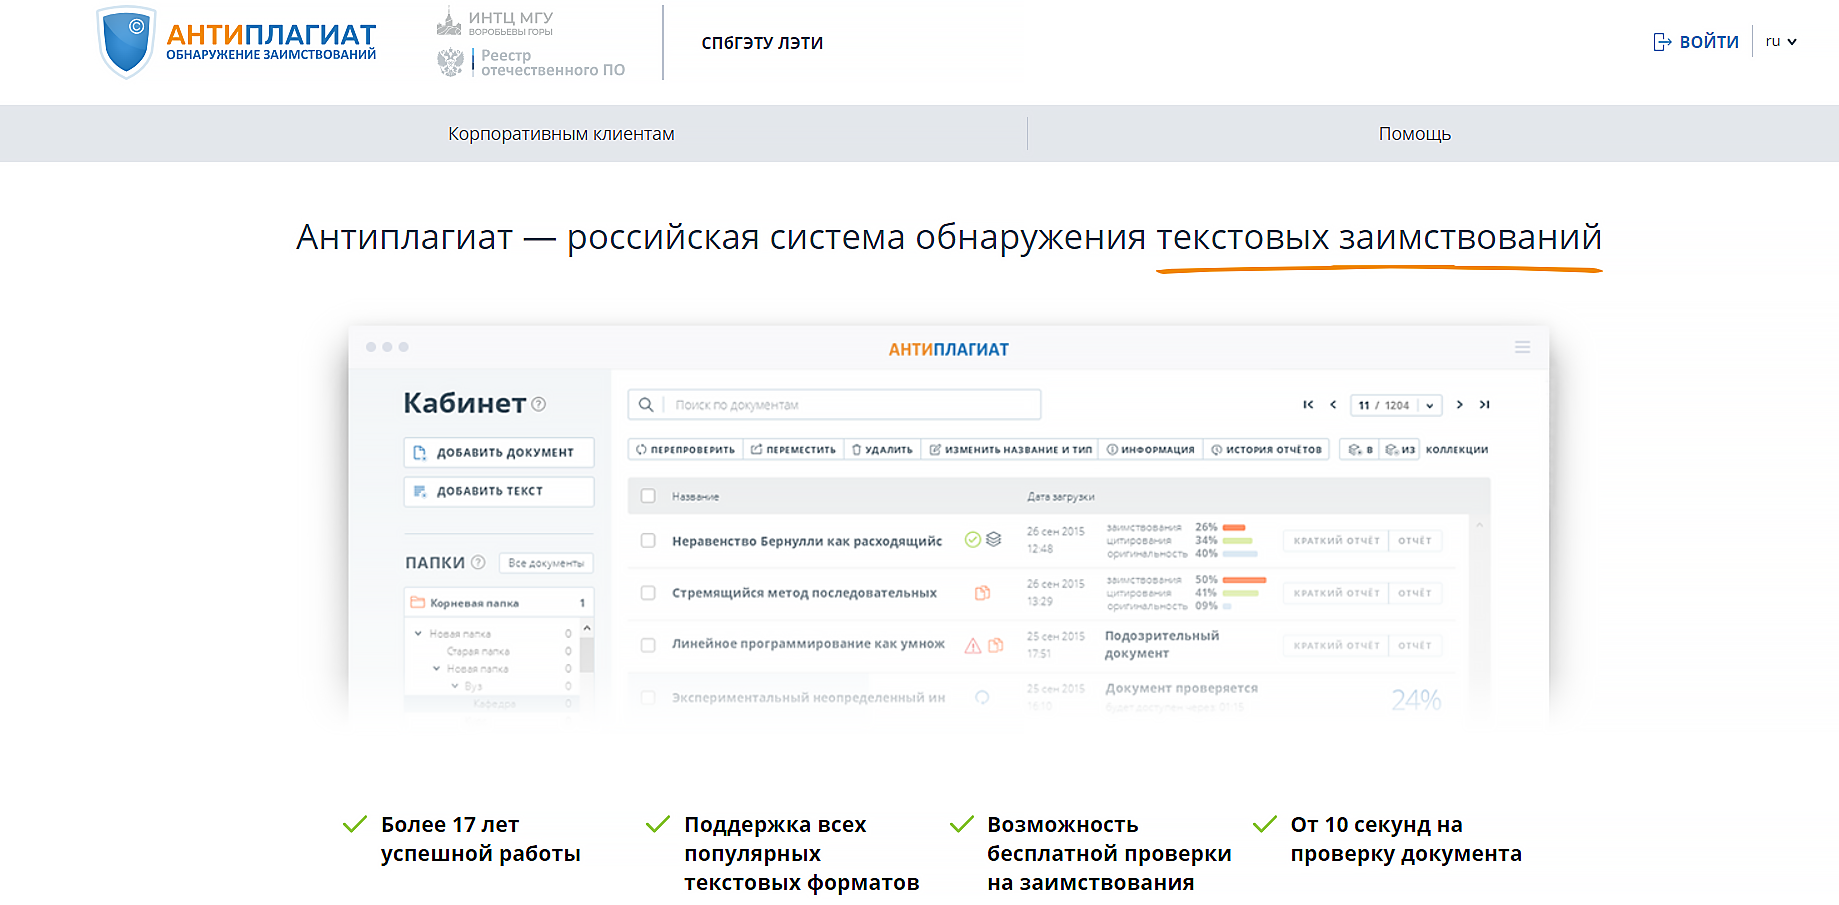Check the Неравенство Бернулли document checkbox
Viewport: 1839px width, 905px height.
[x=648, y=541]
